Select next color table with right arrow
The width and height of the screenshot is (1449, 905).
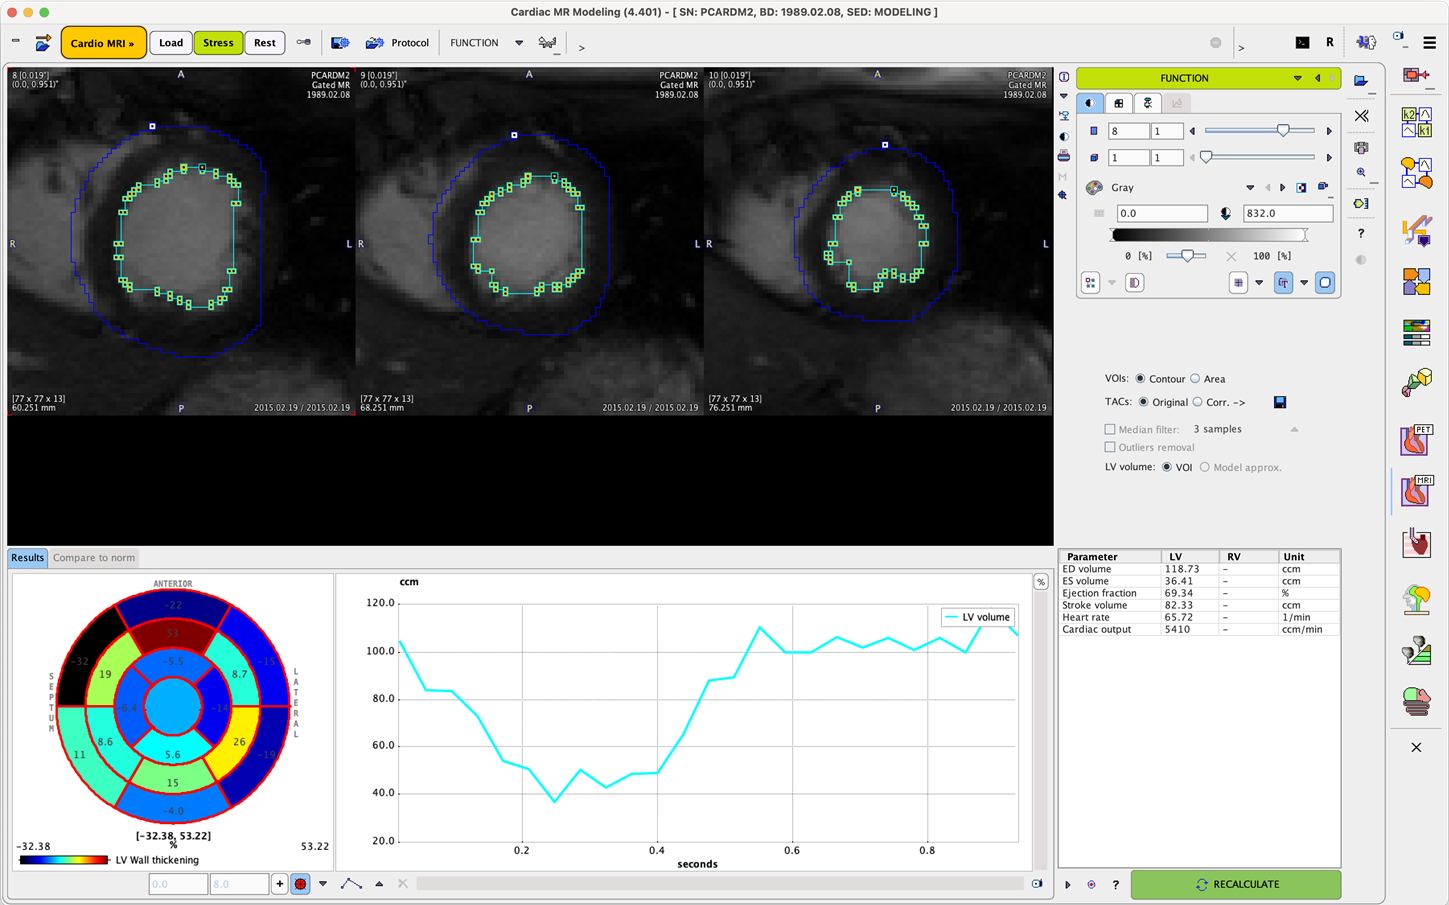tap(1283, 188)
